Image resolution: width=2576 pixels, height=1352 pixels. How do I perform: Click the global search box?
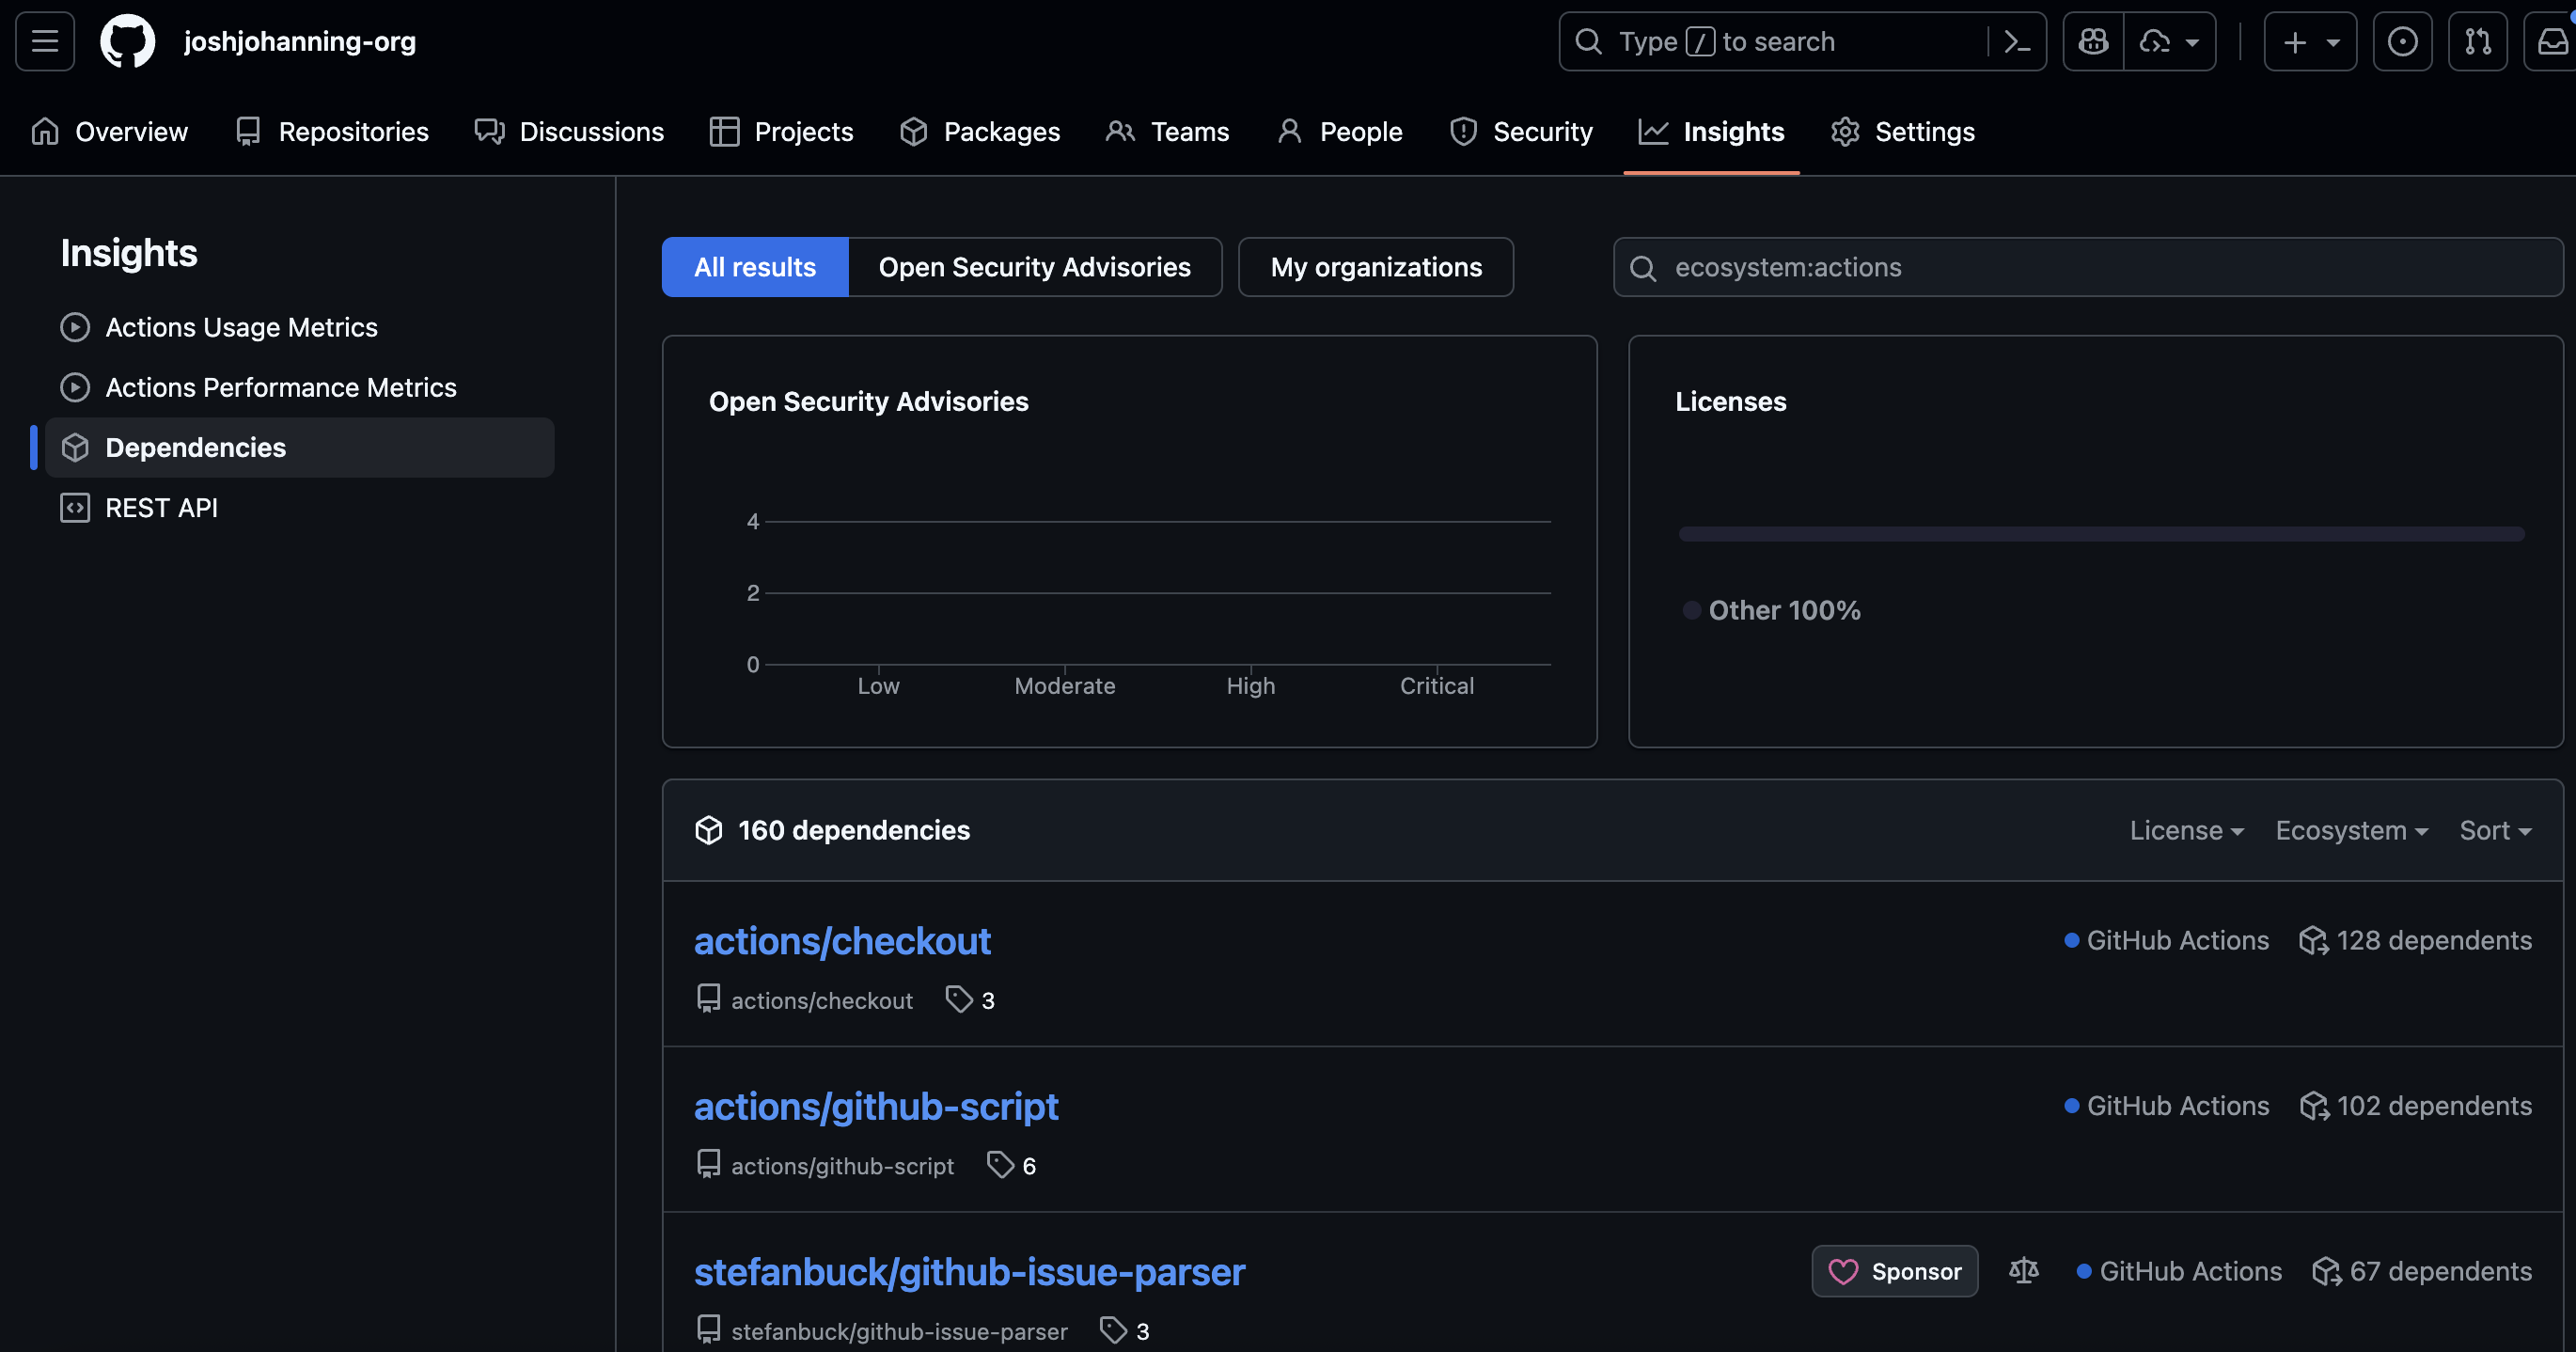(x=1802, y=41)
